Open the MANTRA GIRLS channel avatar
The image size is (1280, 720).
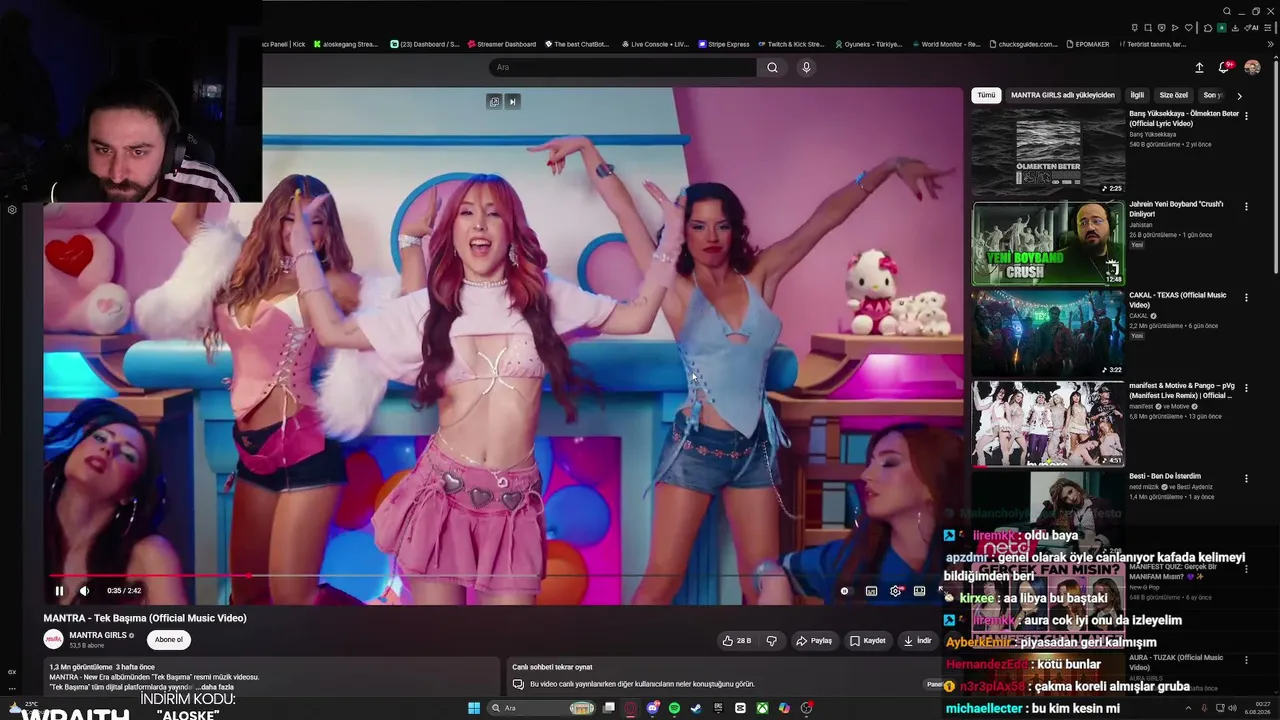tap(53, 639)
